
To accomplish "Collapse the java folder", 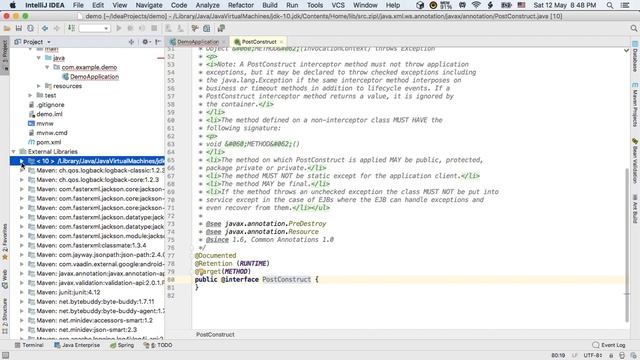I will click(39, 58).
